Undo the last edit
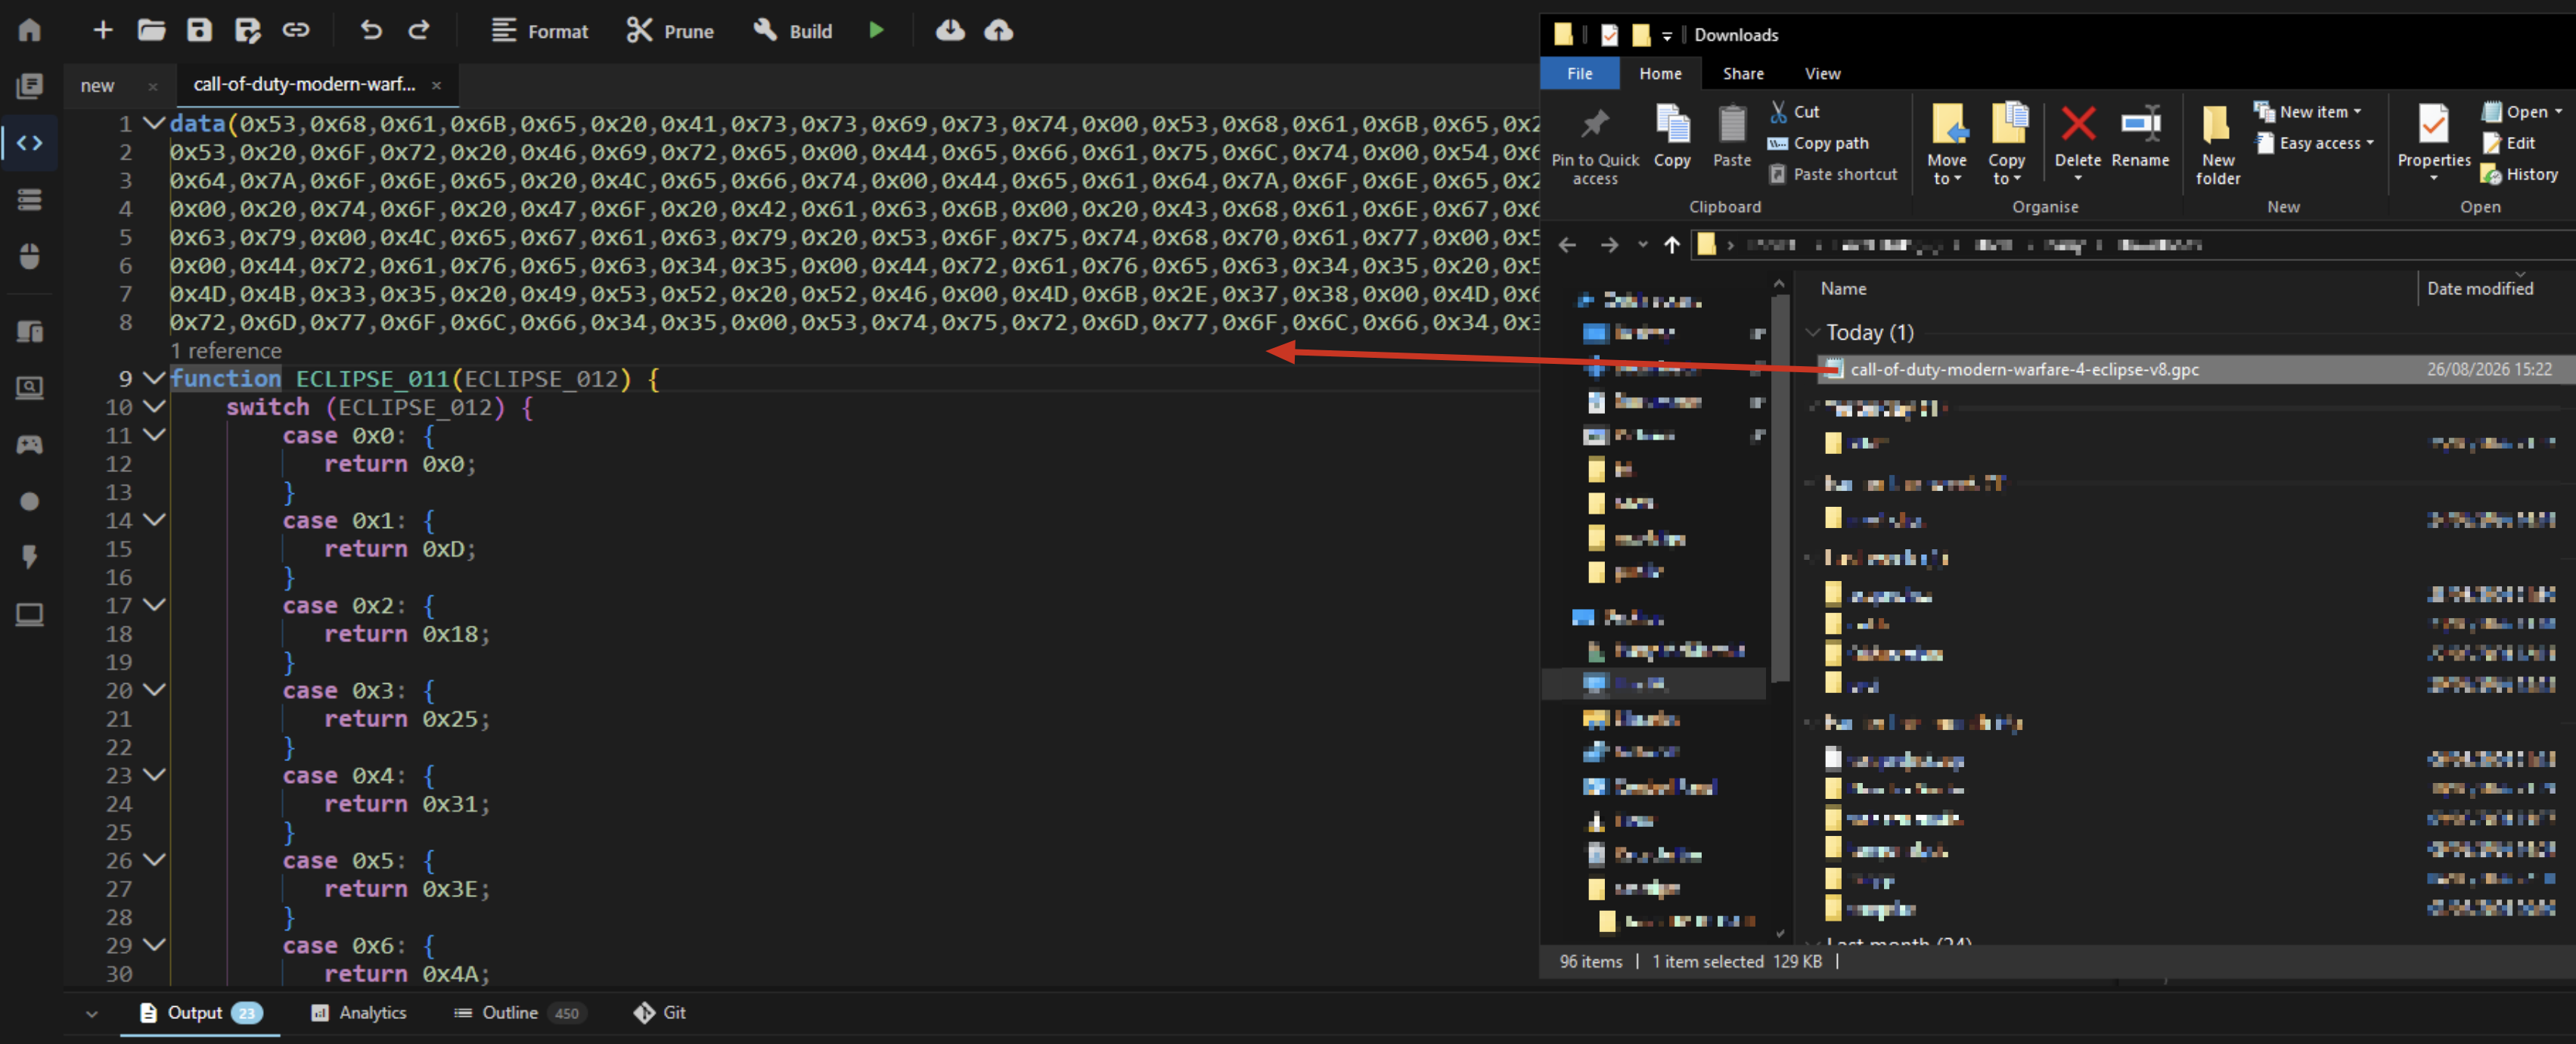 [371, 30]
